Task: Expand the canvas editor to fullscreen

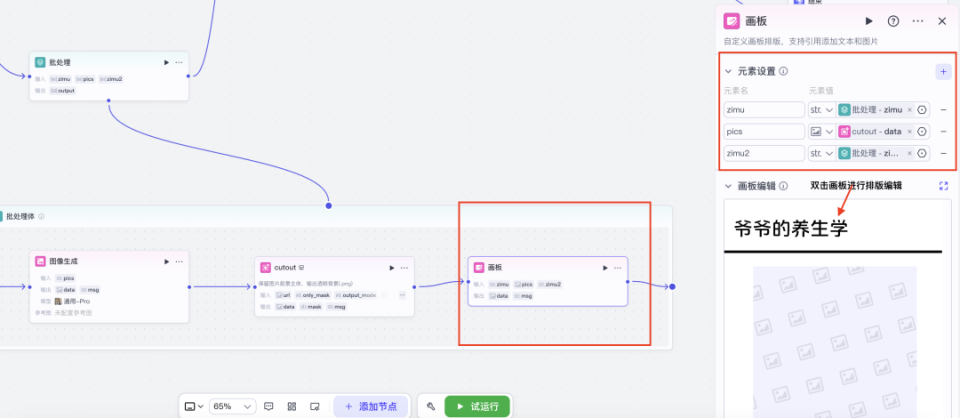Action: pyautogui.click(x=943, y=185)
